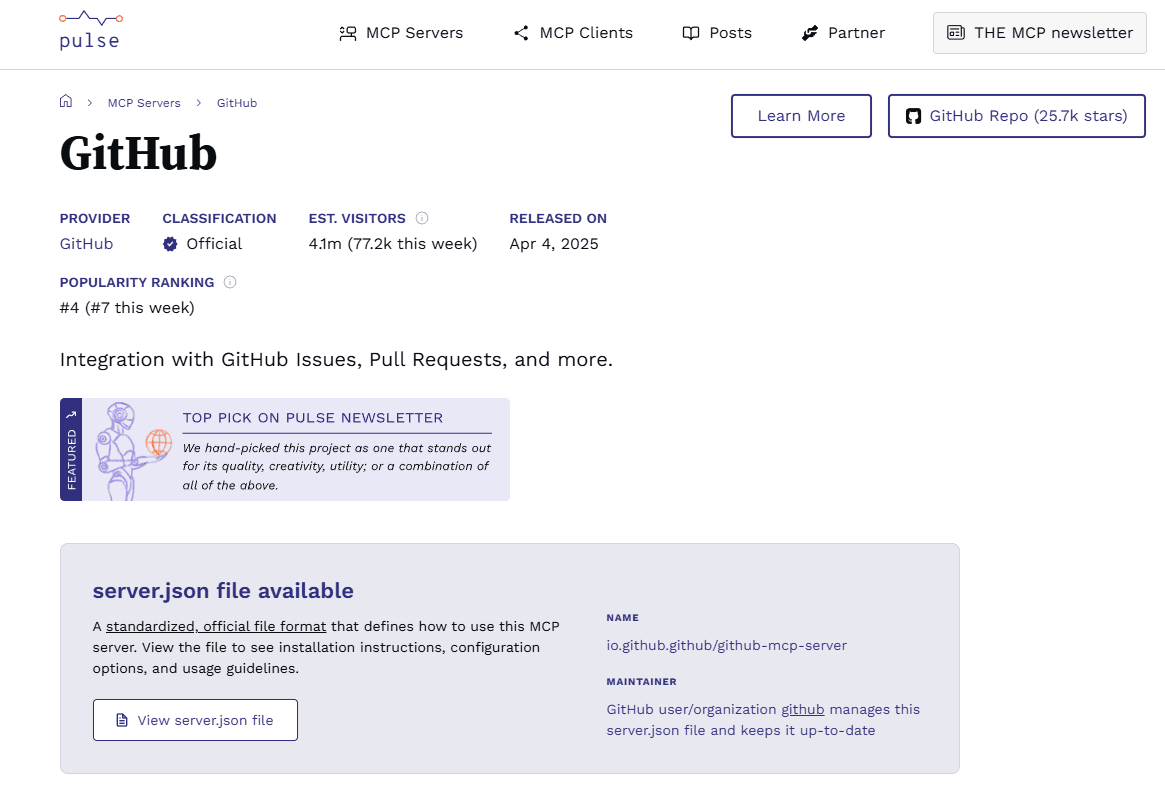Click the Official verified badge icon
Image resolution: width=1165 pixels, height=797 pixels.
(x=169, y=243)
